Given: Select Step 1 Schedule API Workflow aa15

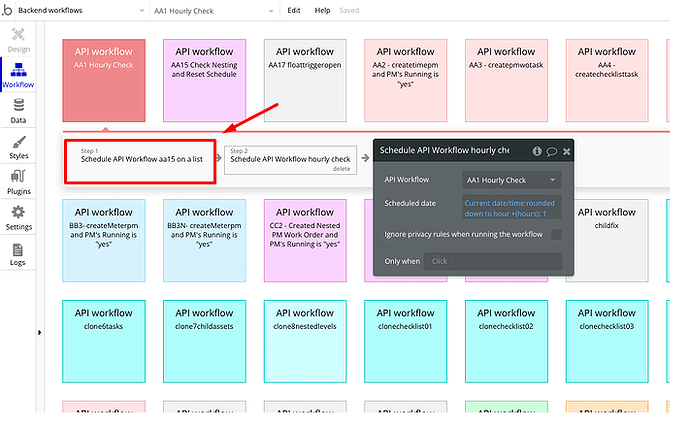Looking at the screenshot, I should click(x=140, y=162).
